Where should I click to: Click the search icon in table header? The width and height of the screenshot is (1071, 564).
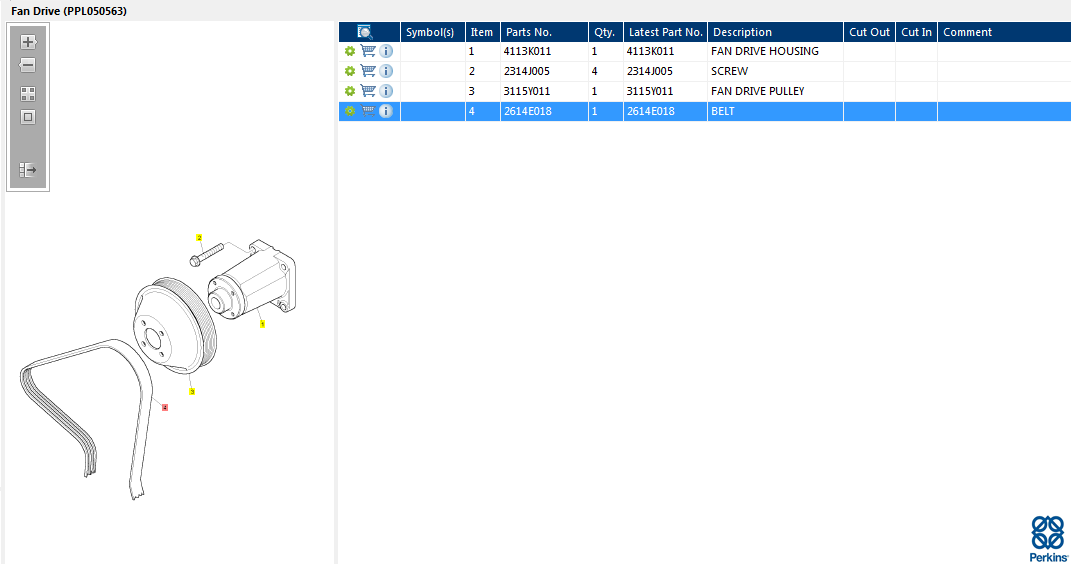pos(365,32)
